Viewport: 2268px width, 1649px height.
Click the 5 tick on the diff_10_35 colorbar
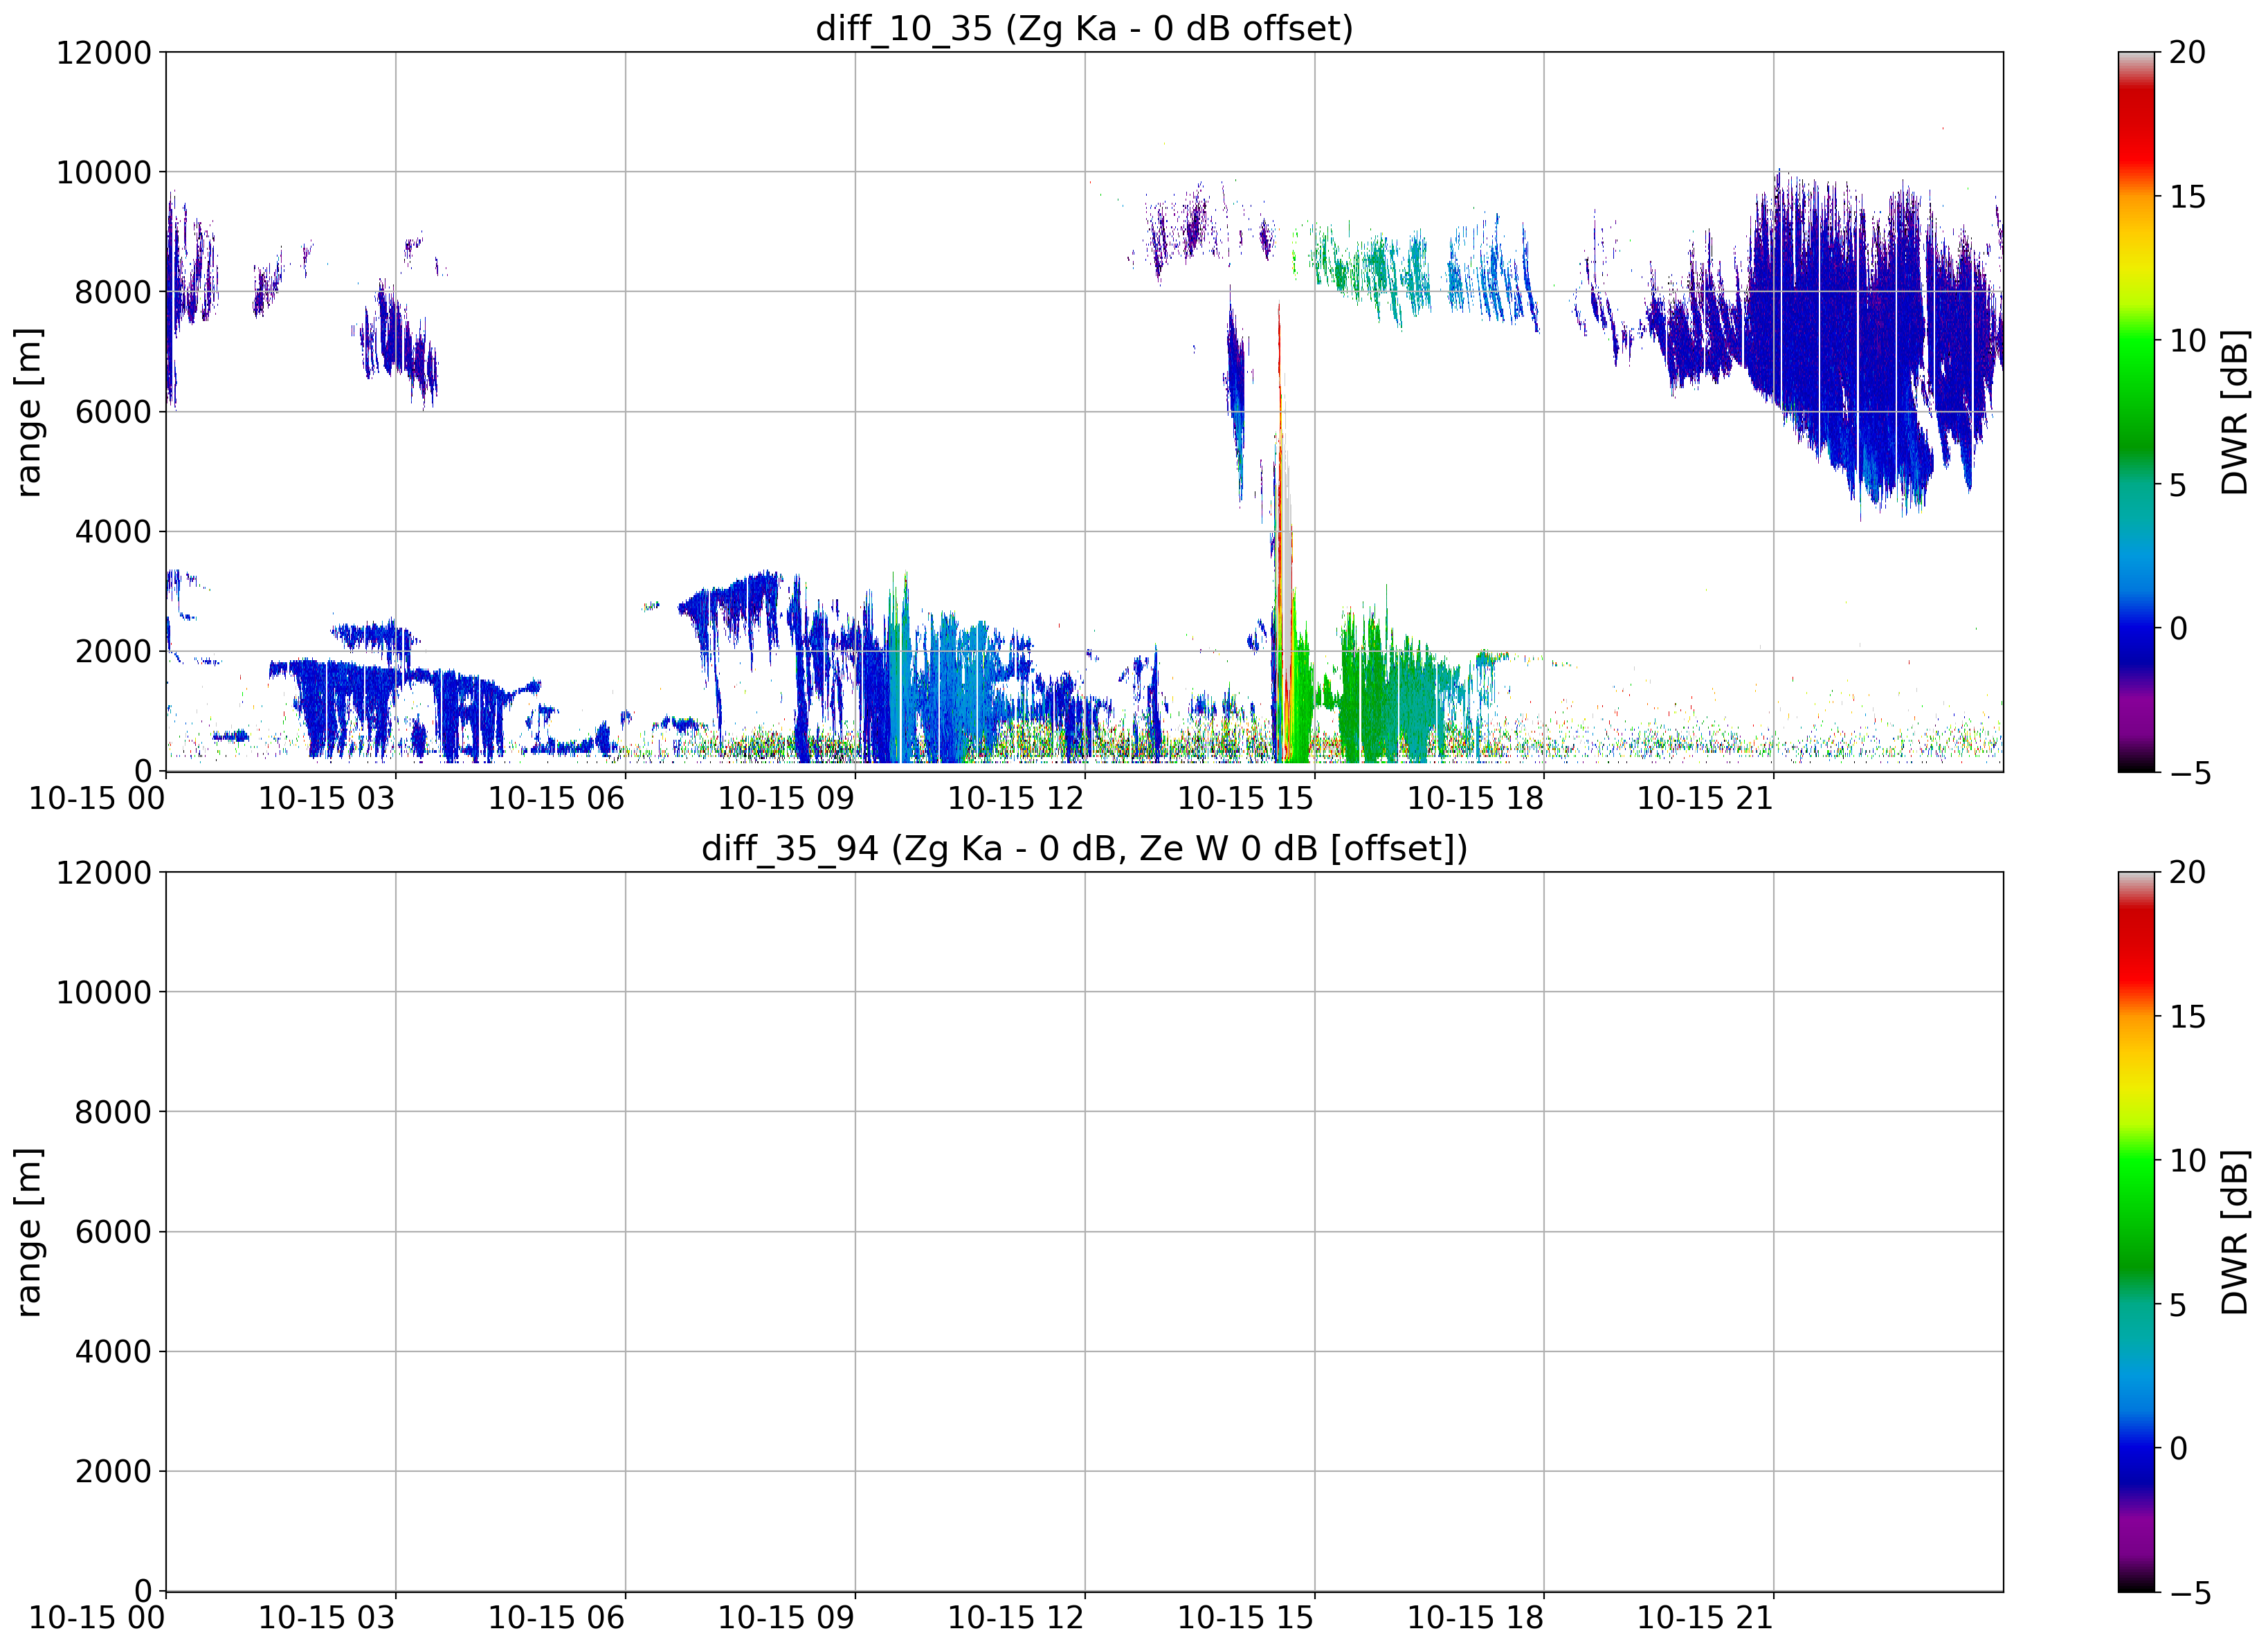(2178, 485)
